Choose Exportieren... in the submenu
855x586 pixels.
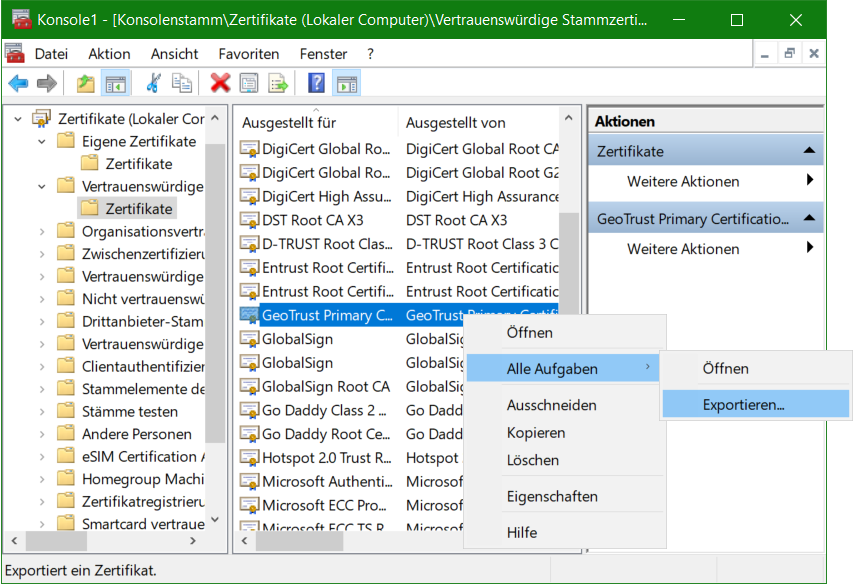tap(743, 405)
